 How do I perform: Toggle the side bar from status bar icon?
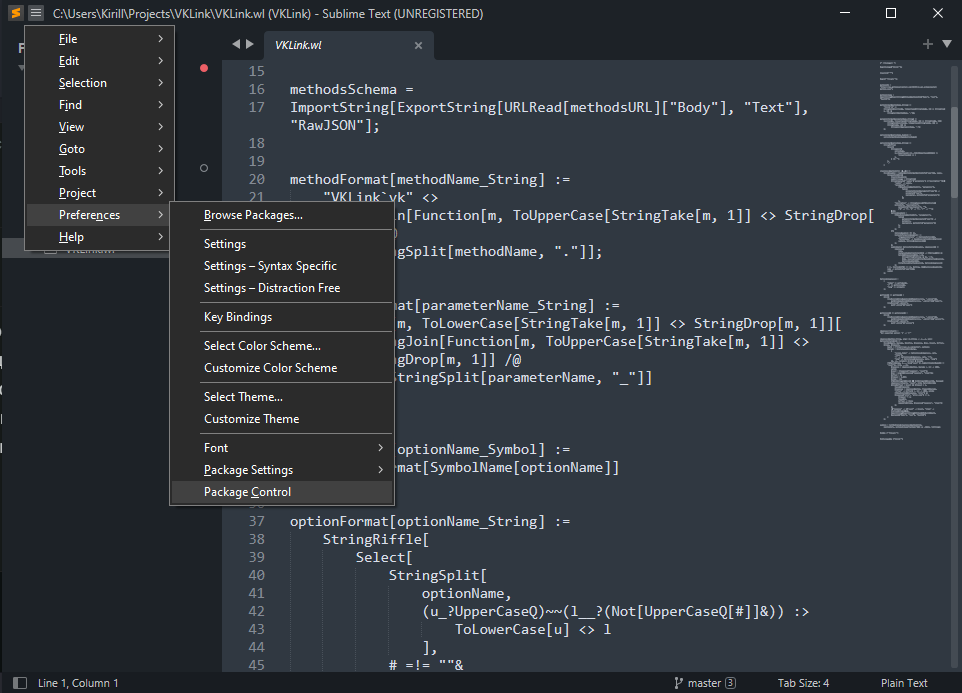point(20,683)
